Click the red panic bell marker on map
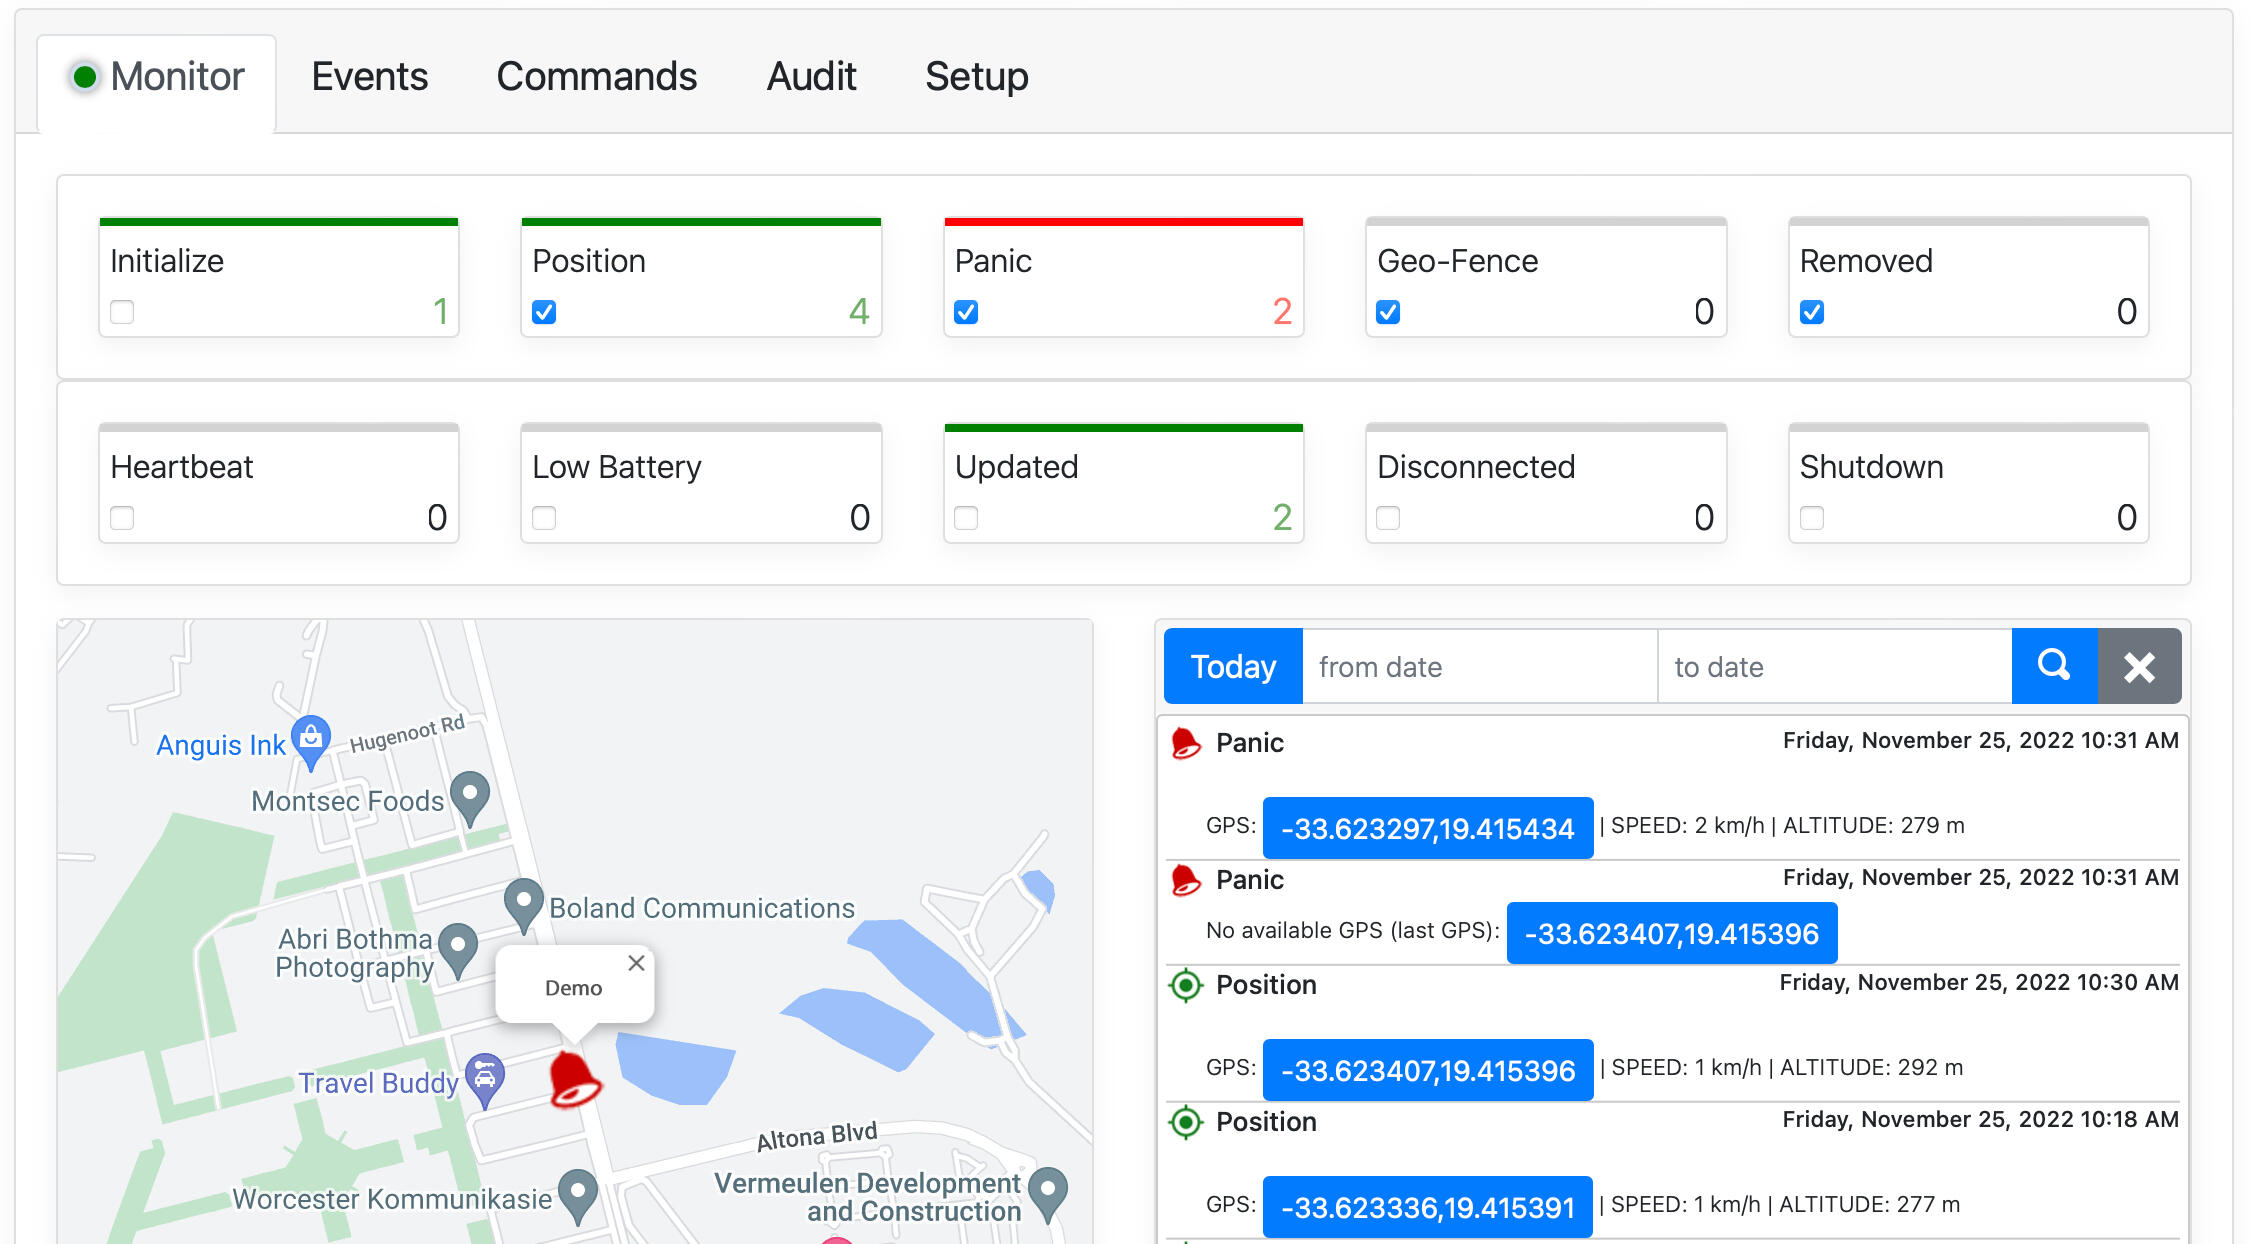 (x=573, y=1079)
